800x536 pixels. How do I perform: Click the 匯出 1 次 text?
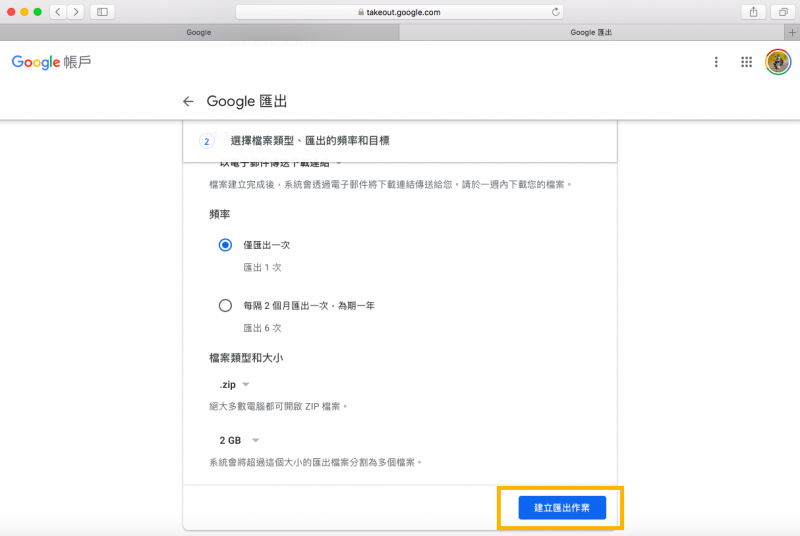[x=262, y=267]
